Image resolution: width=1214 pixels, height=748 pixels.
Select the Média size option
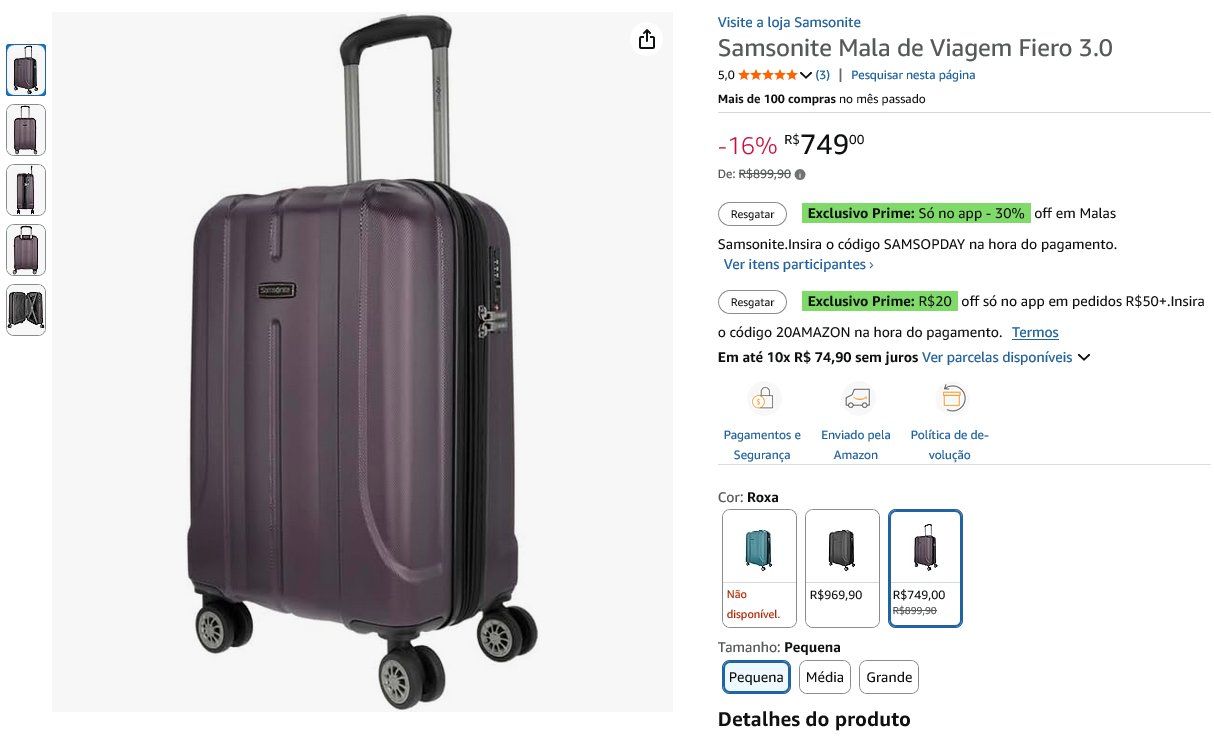coord(825,677)
